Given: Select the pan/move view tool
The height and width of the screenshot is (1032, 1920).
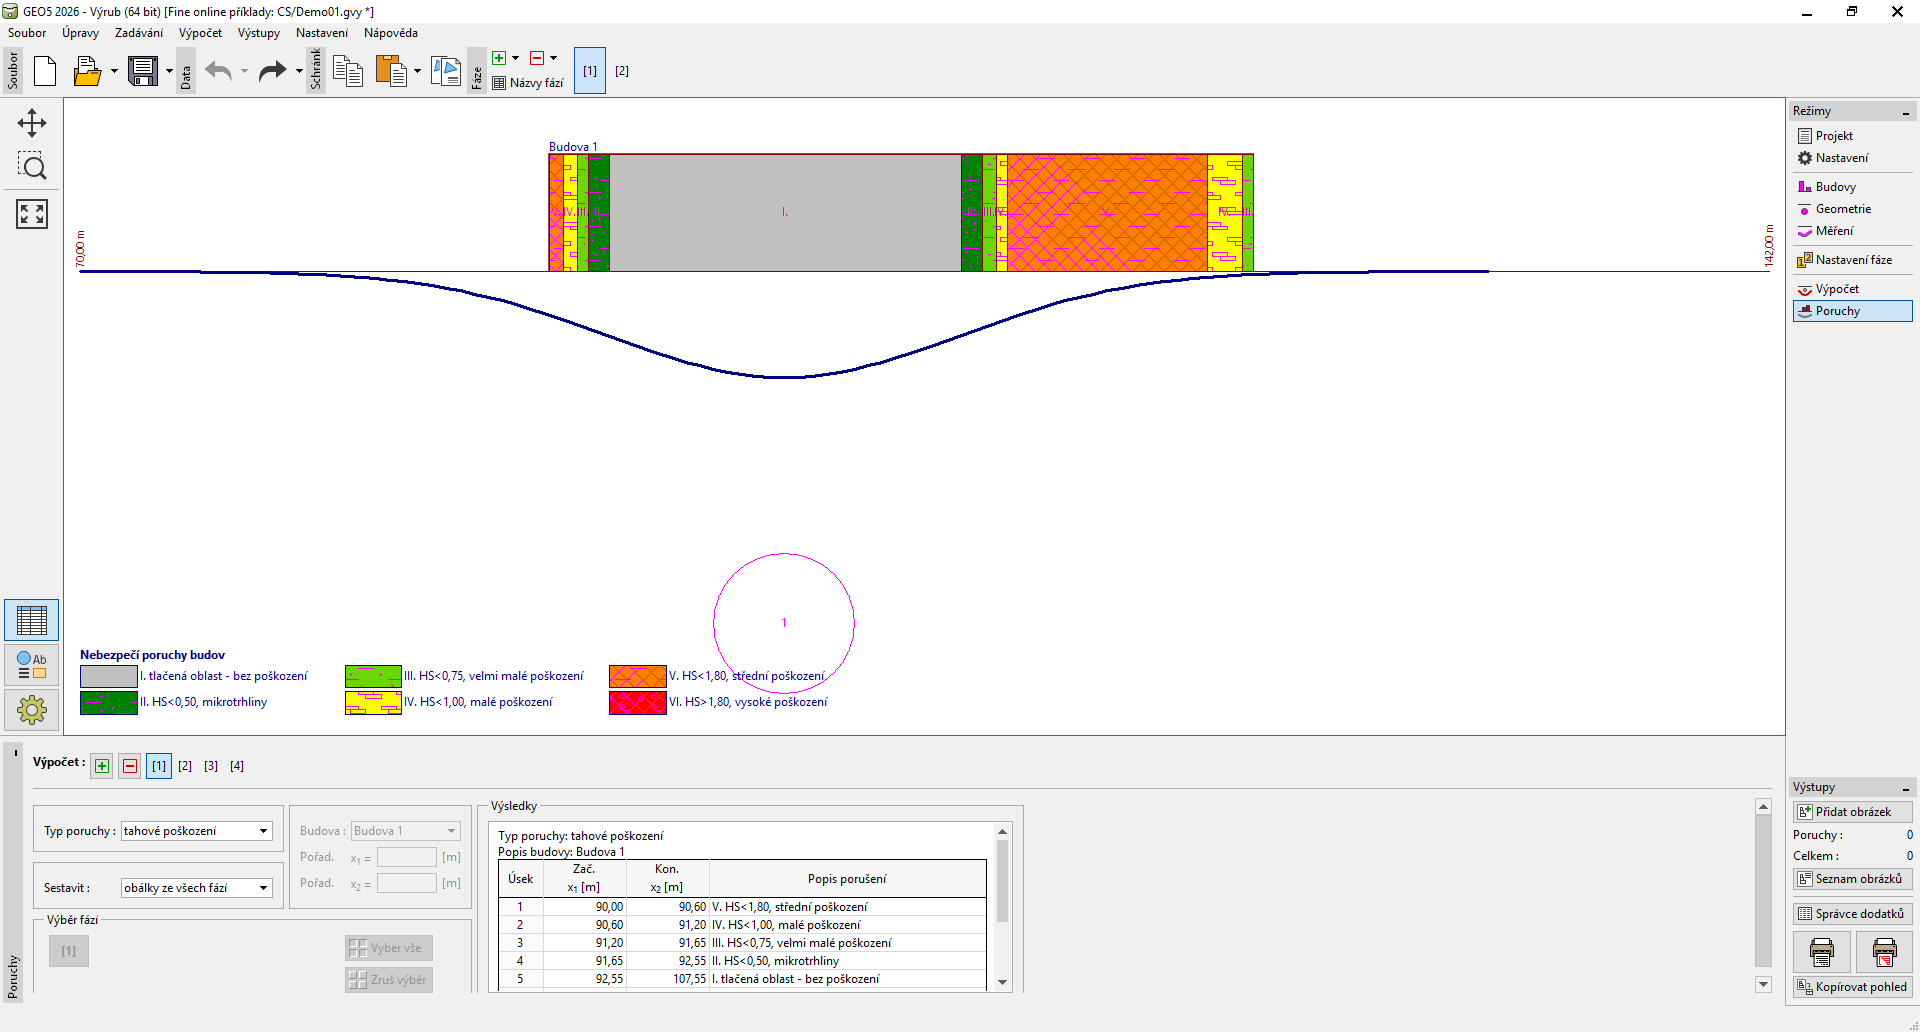Looking at the screenshot, I should (32, 123).
